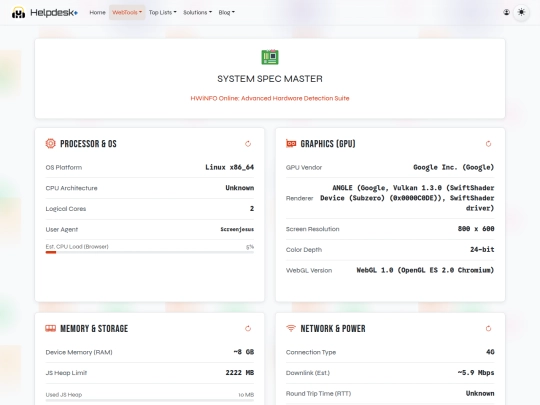Image resolution: width=540 pixels, height=405 pixels.
Task: Open the Home menu link
Action: click(x=97, y=12)
